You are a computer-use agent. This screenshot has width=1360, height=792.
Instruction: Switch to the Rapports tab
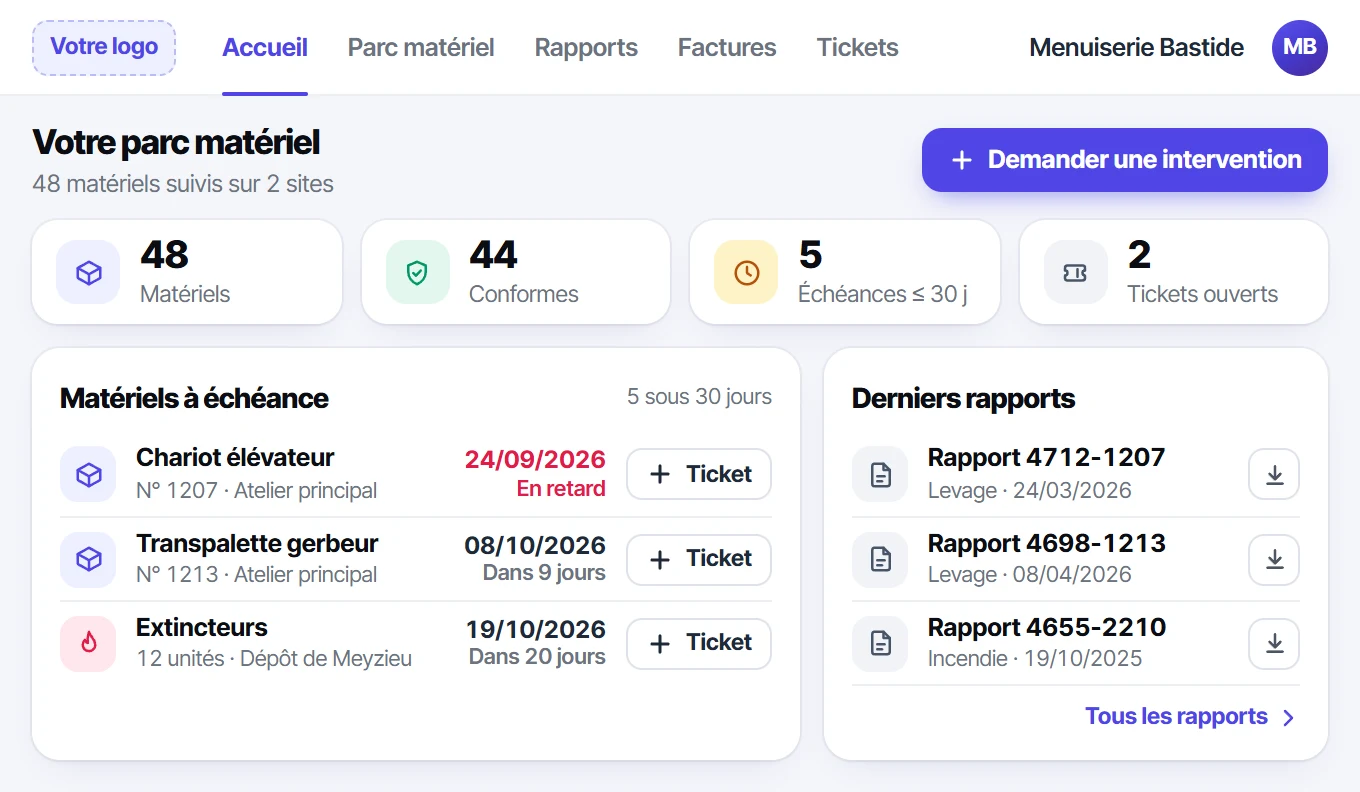pos(586,47)
